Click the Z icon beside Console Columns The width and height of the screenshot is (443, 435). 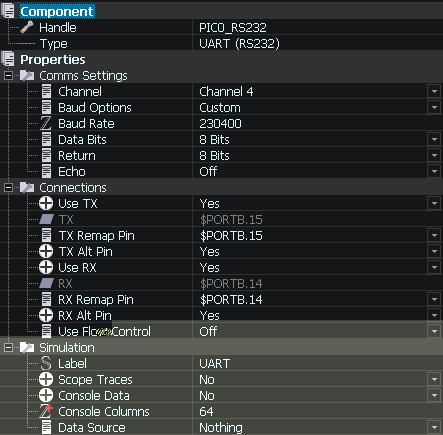46,411
